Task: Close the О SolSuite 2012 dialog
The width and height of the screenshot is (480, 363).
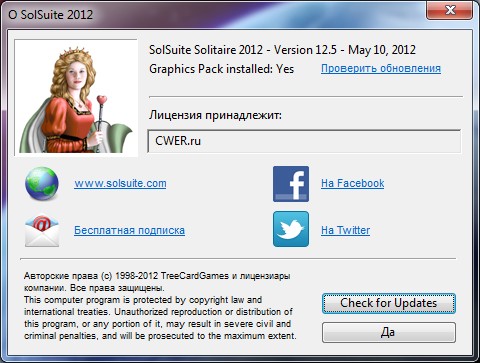Action: (x=449, y=10)
